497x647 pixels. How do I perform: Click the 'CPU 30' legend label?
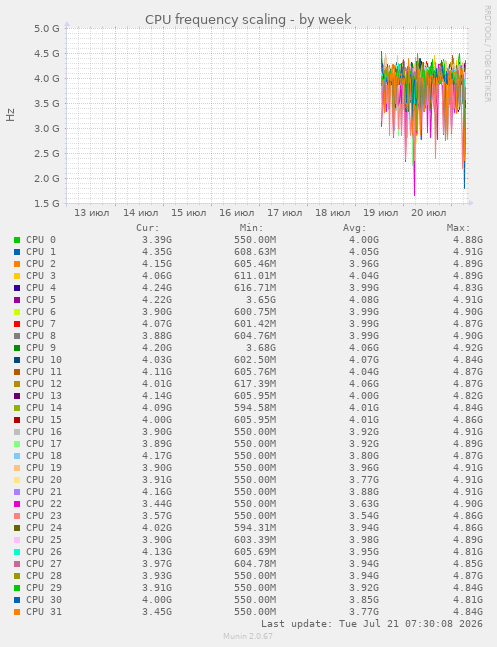44,599
